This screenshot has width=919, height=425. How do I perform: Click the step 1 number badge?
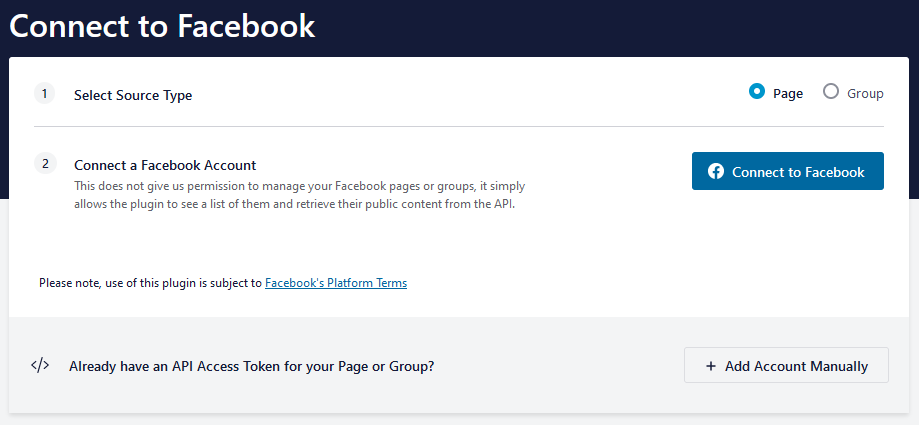click(x=44, y=94)
